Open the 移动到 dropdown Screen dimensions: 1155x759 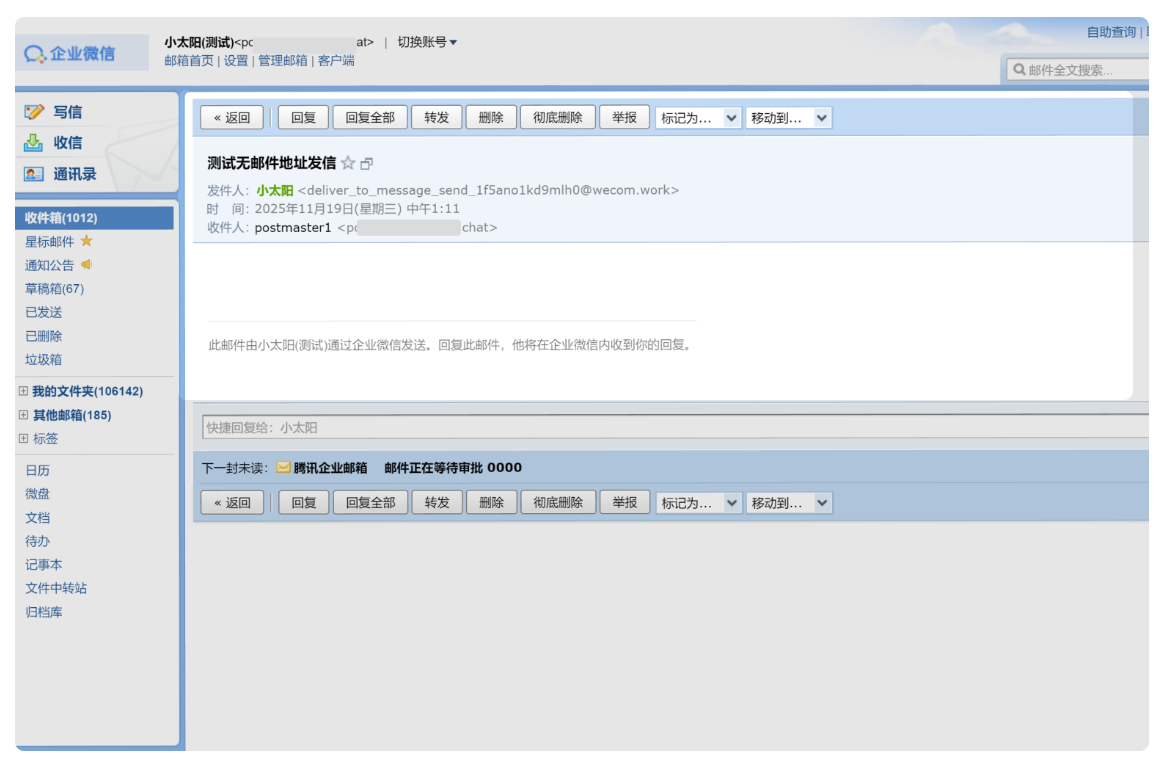point(788,117)
